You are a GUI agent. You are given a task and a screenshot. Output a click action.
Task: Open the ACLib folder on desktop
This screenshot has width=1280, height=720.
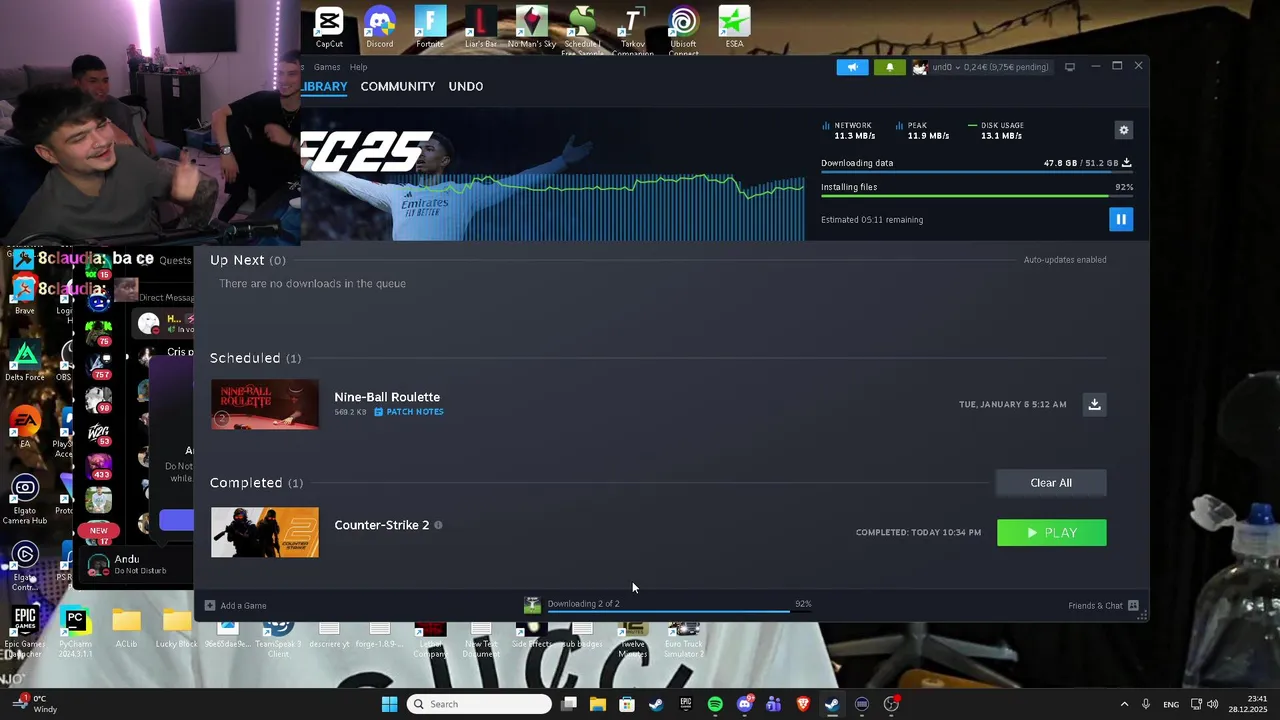[x=126, y=628]
